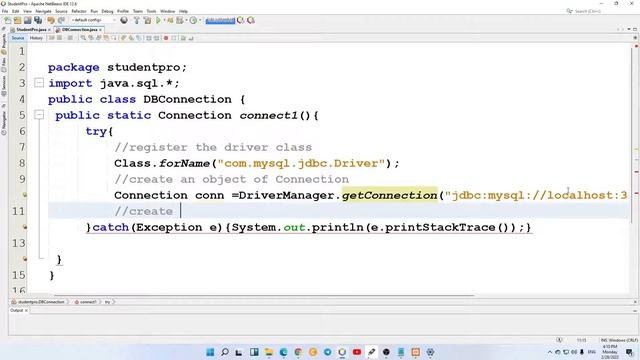Click the Profile Project toolbar icon
Image resolution: width=640 pixels, height=360 pixels.
coord(193,20)
